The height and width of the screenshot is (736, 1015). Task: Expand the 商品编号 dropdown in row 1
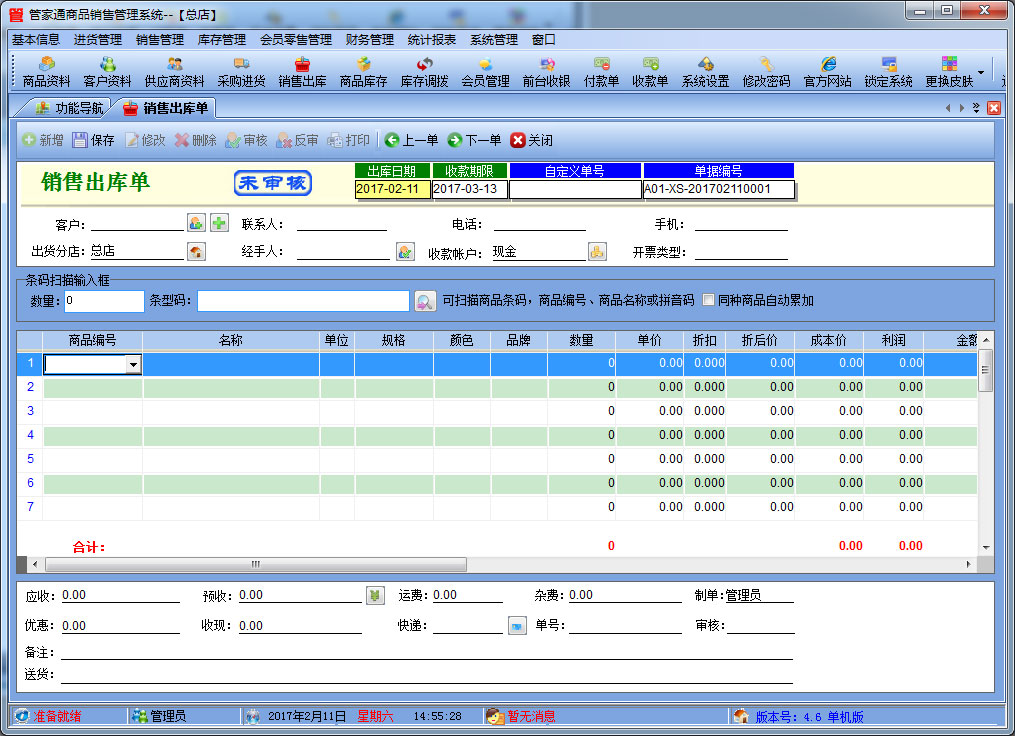133,365
